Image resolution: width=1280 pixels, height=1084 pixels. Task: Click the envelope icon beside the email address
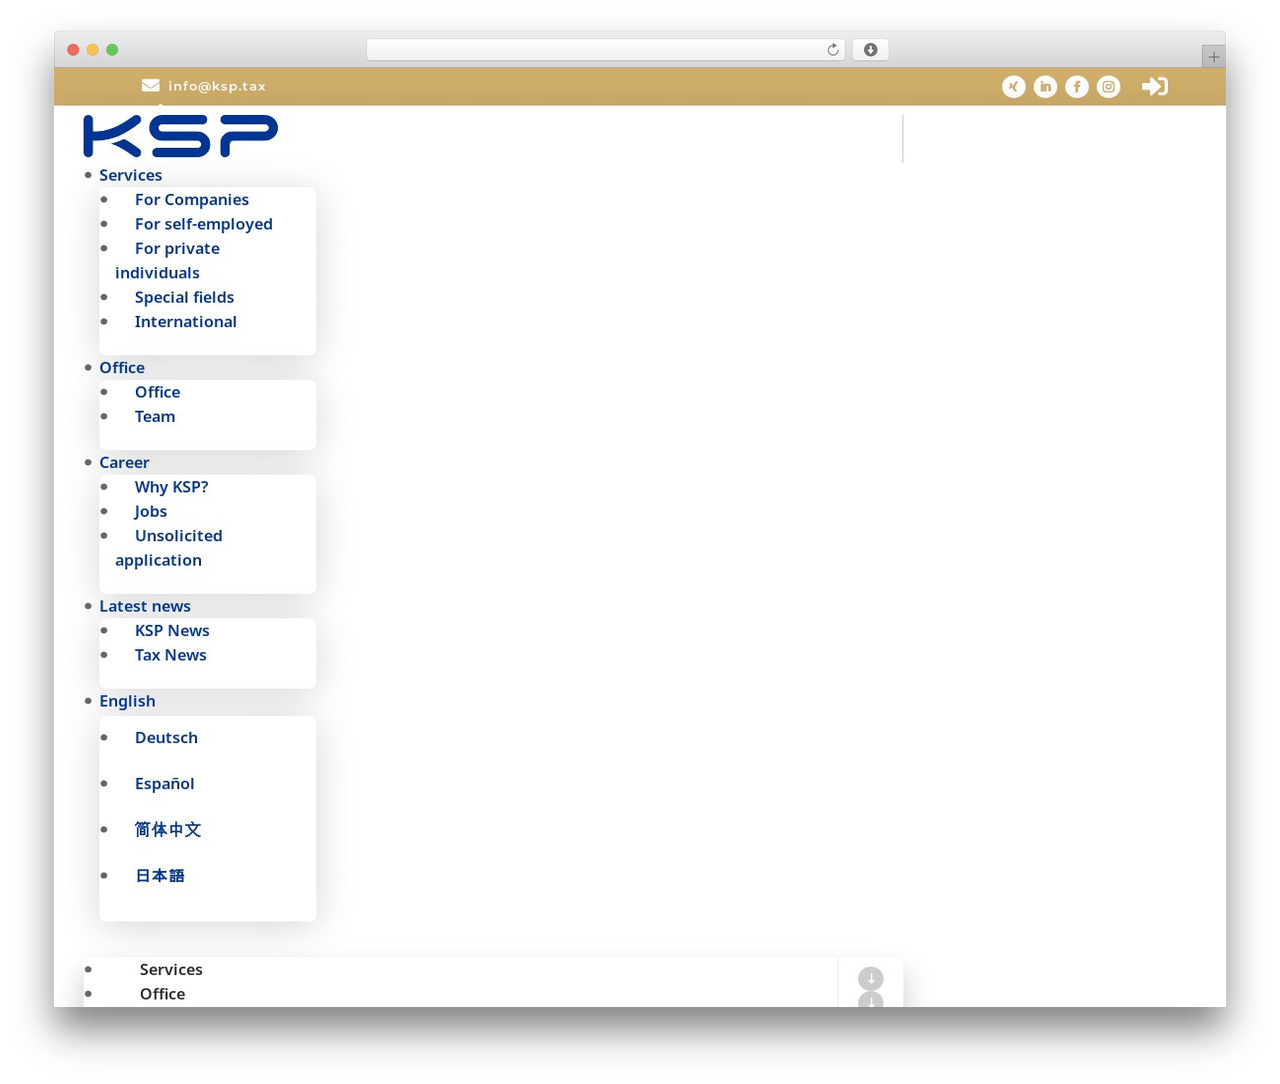(x=150, y=86)
